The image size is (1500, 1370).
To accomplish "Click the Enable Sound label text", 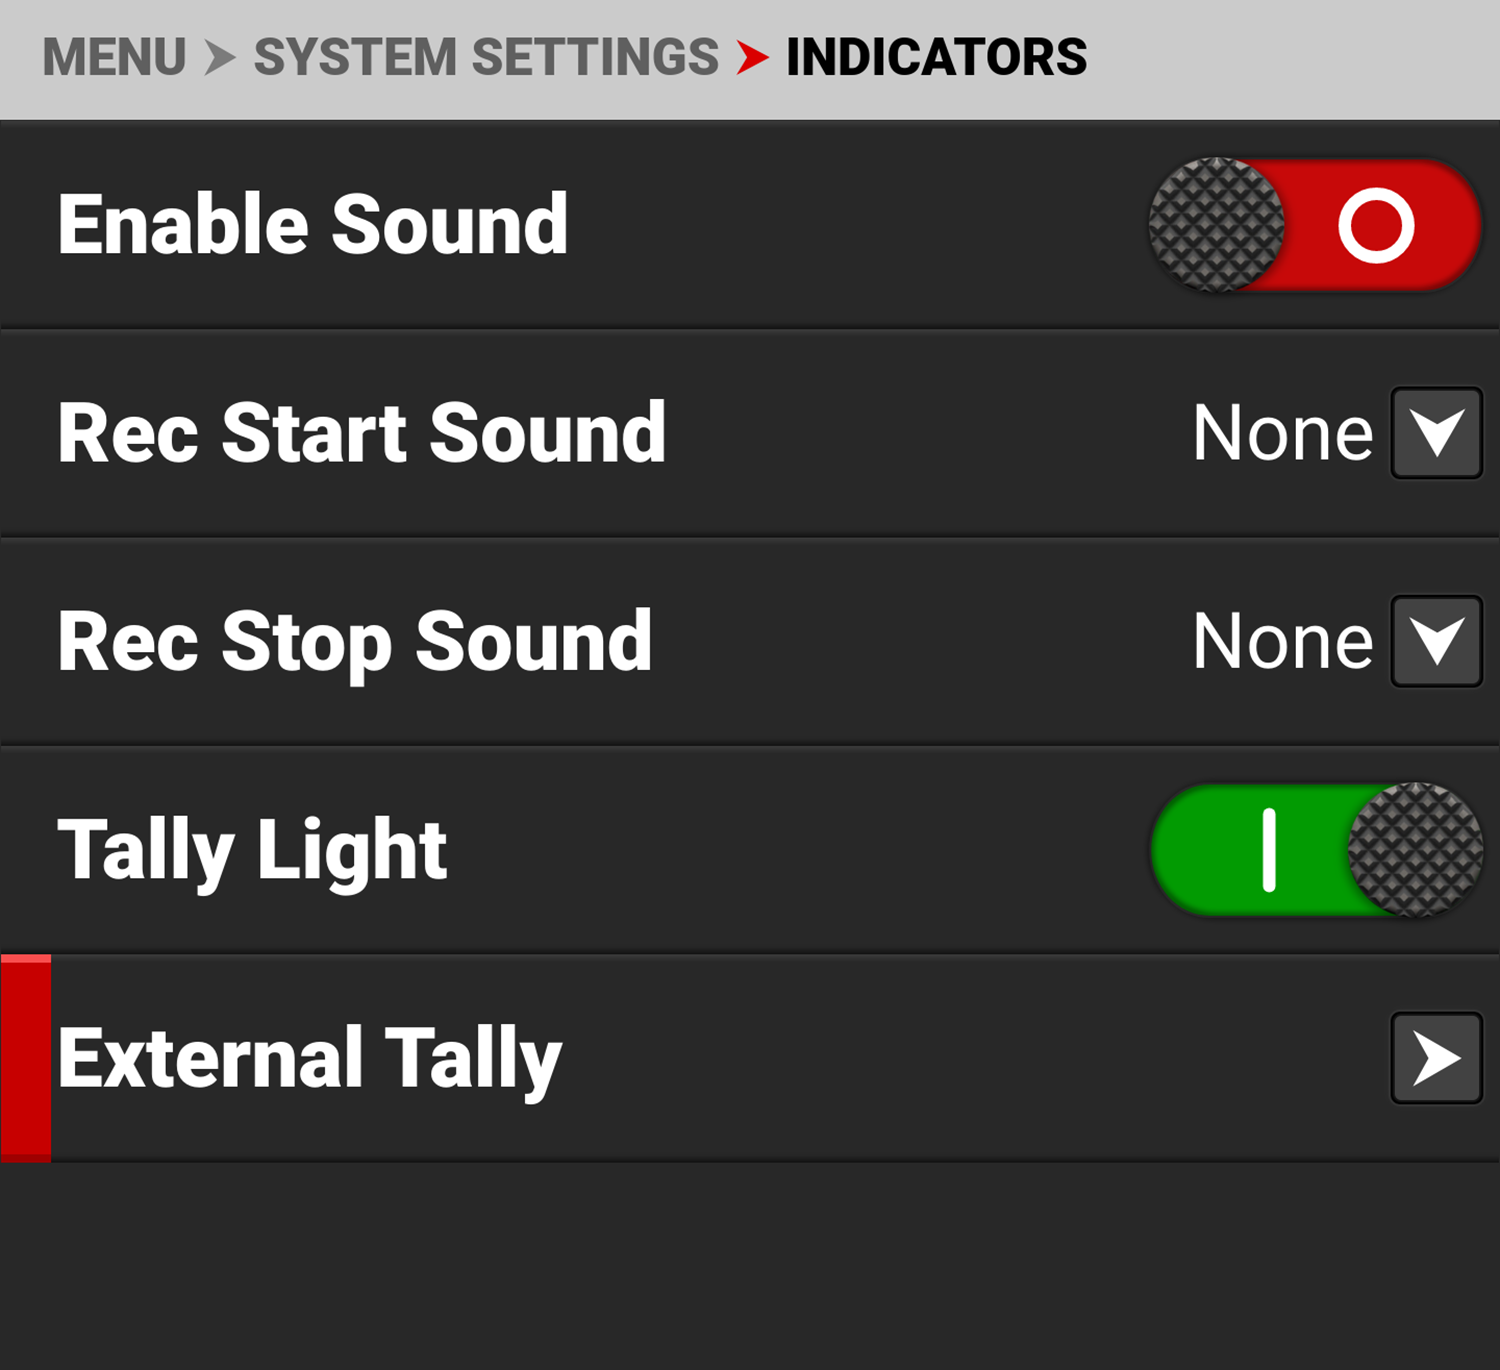I will (312, 225).
